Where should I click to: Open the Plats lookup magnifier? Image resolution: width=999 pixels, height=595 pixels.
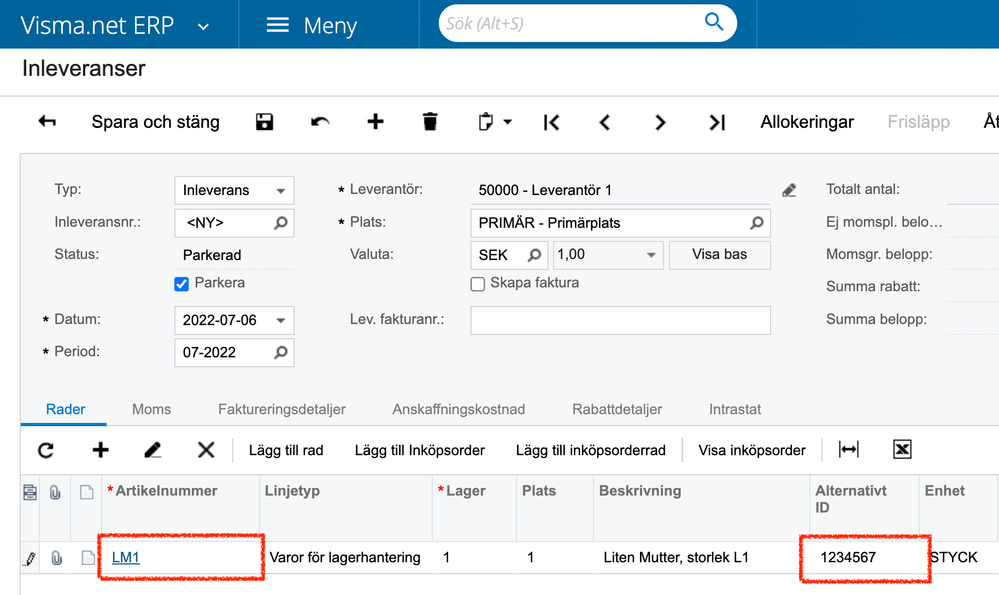(x=756, y=222)
